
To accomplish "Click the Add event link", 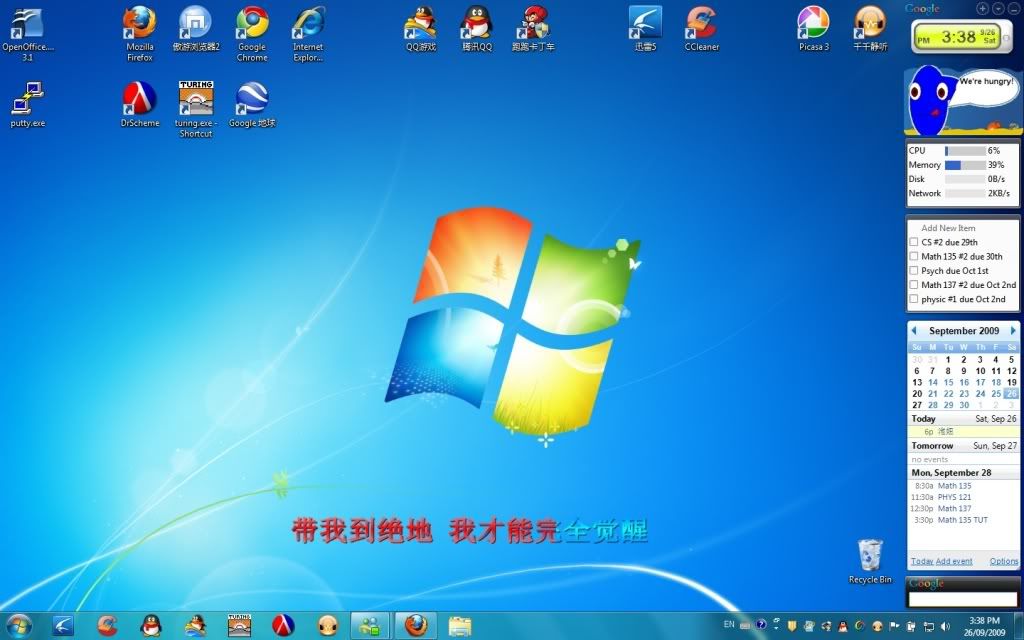I will coord(954,561).
